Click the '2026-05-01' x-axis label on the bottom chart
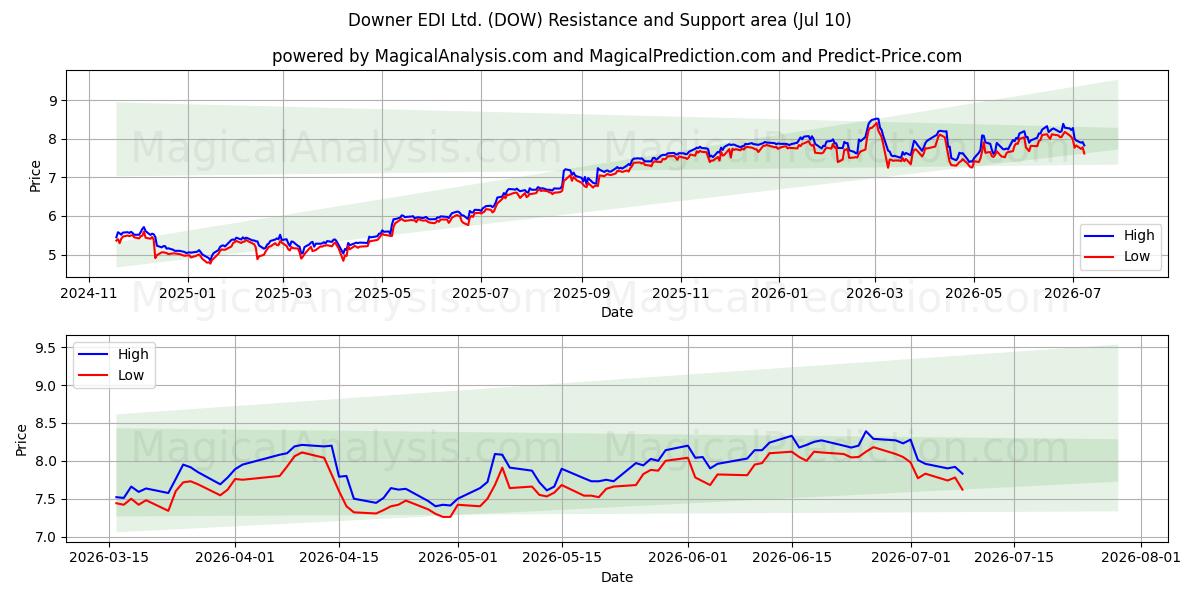The width and height of the screenshot is (1200, 600). [458, 558]
